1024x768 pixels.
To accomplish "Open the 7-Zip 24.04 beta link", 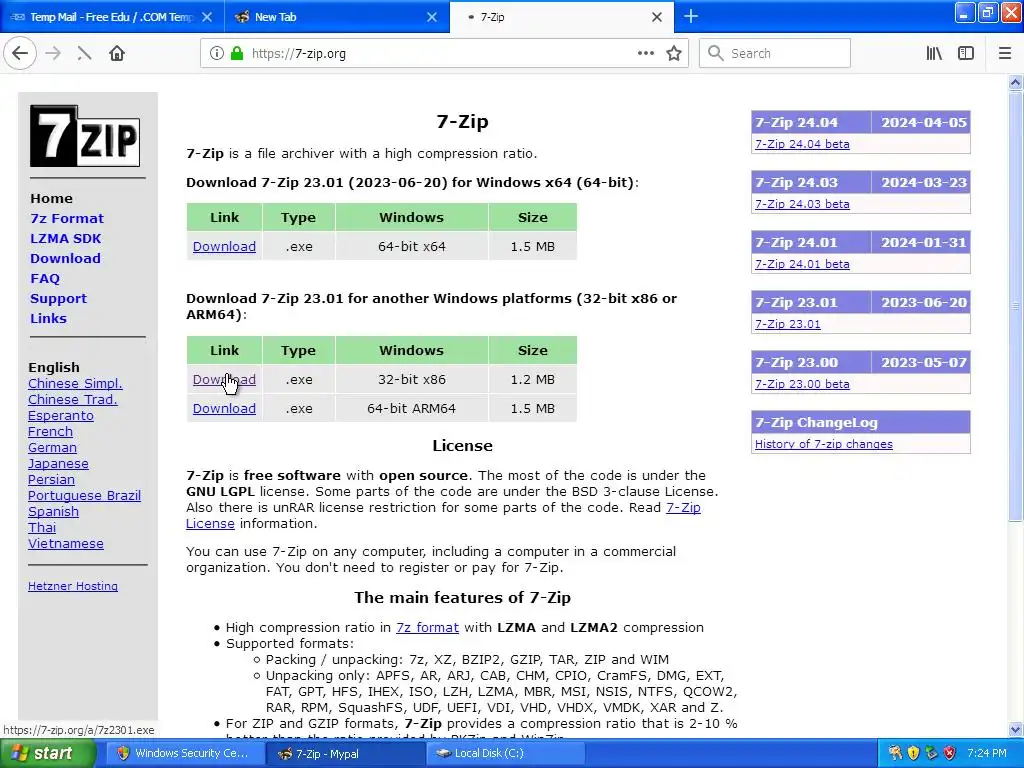I will pos(802,144).
